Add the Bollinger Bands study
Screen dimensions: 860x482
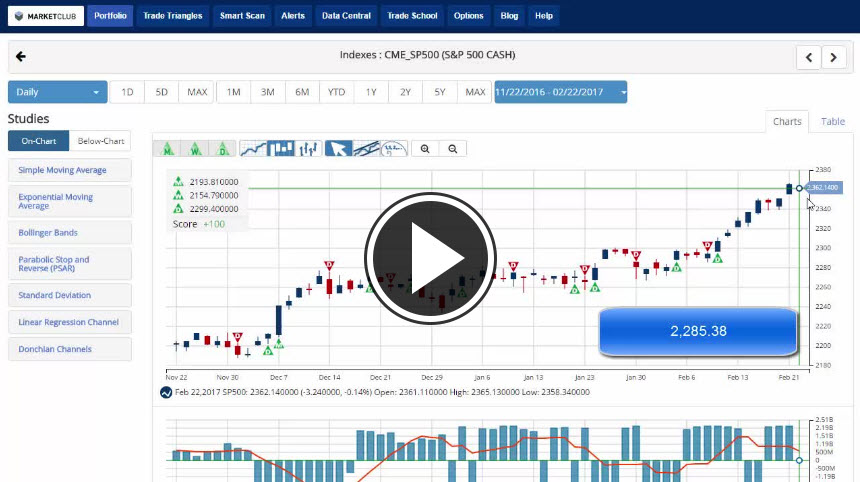69,232
